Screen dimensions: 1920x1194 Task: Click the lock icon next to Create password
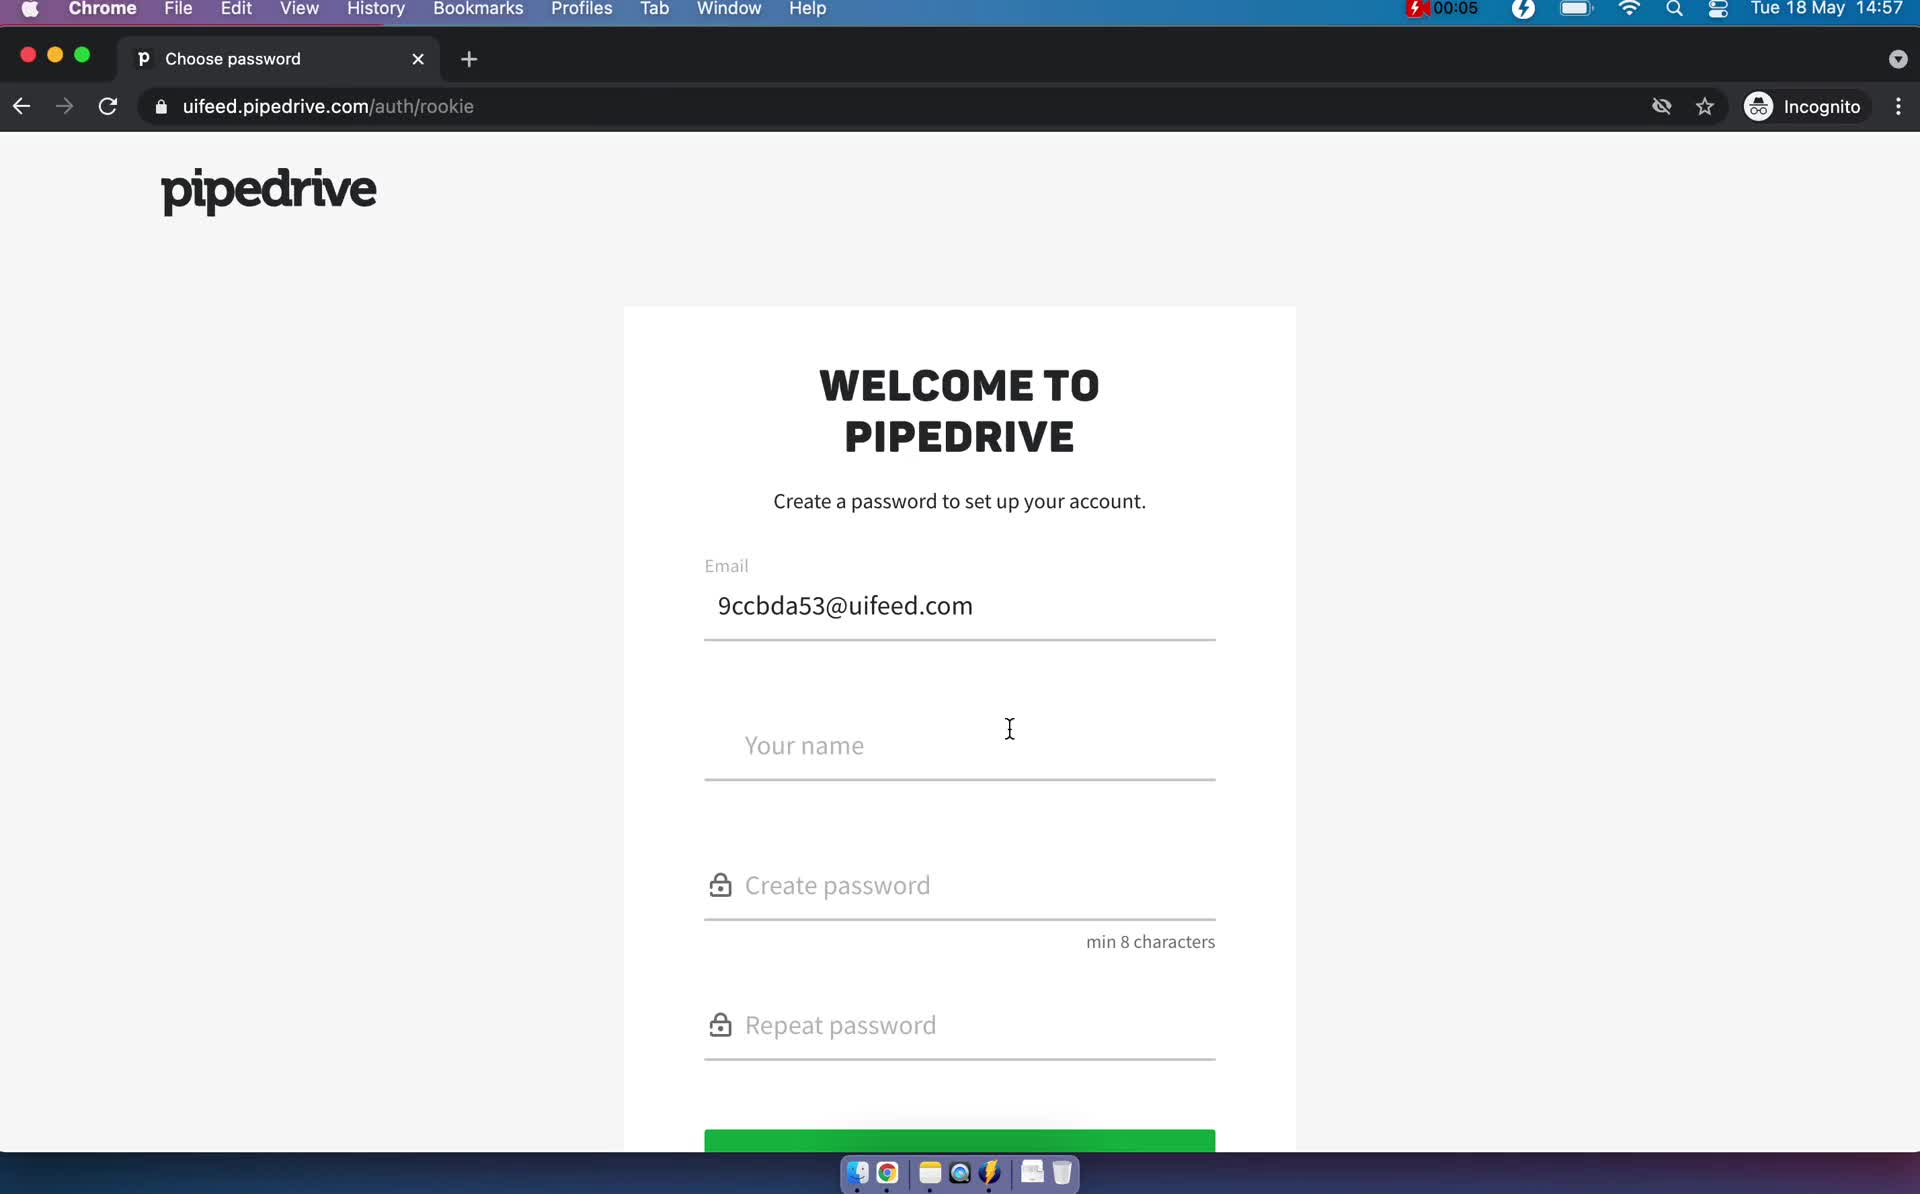pyautogui.click(x=721, y=882)
